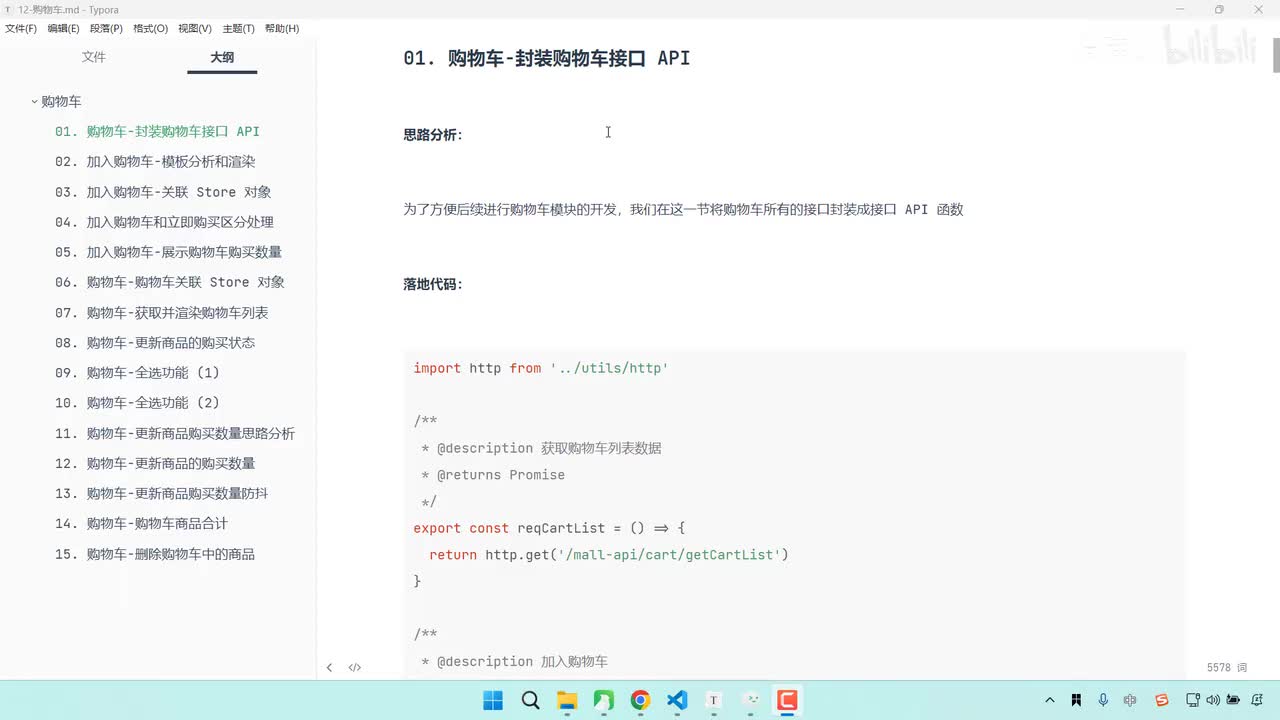Open the notification center icon
Image resolution: width=1280 pixels, height=720 pixels.
pyautogui.click(x=1258, y=700)
